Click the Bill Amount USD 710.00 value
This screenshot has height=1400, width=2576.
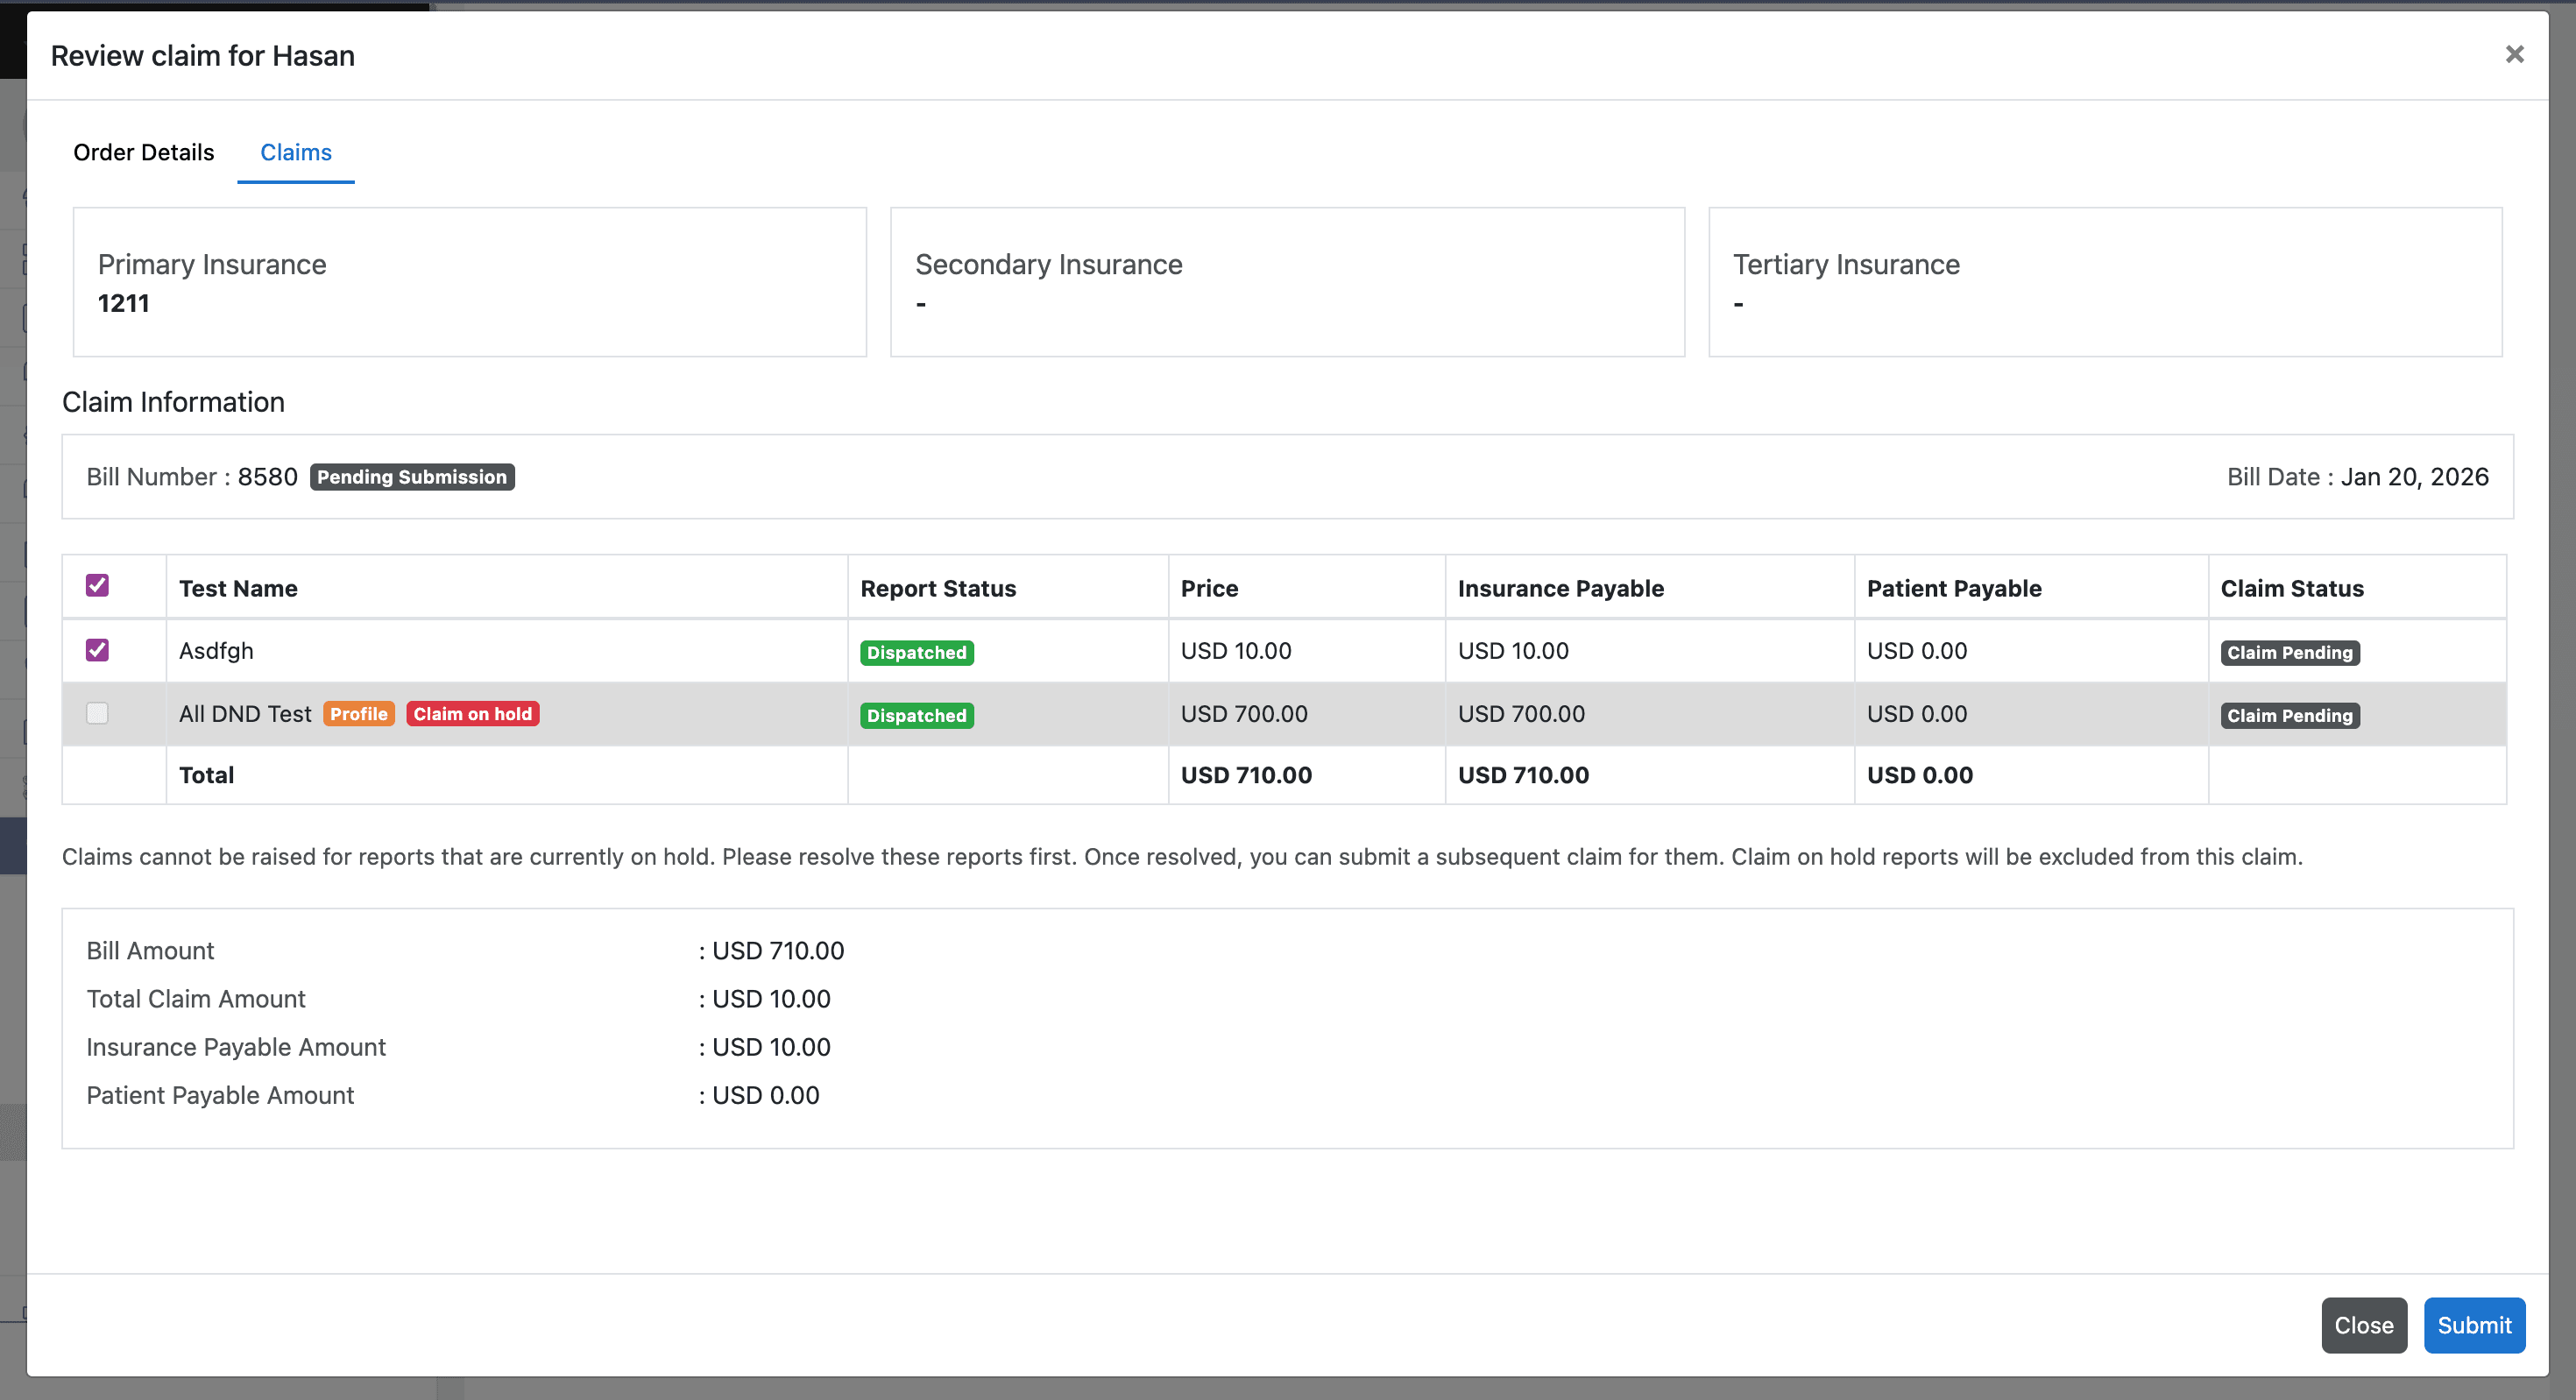tap(778, 951)
